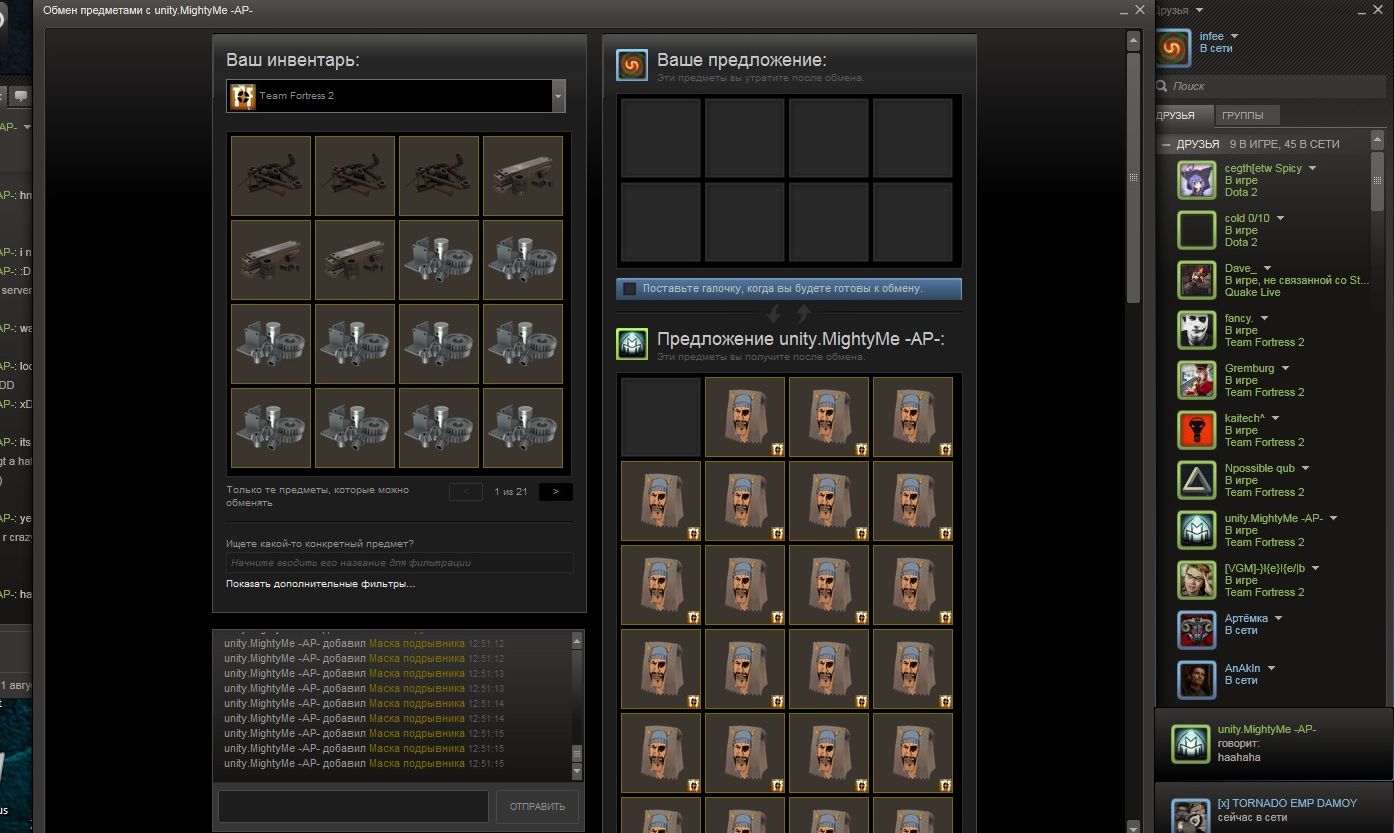Select last item in first inventory row
1394x833 pixels.
pos(523,175)
